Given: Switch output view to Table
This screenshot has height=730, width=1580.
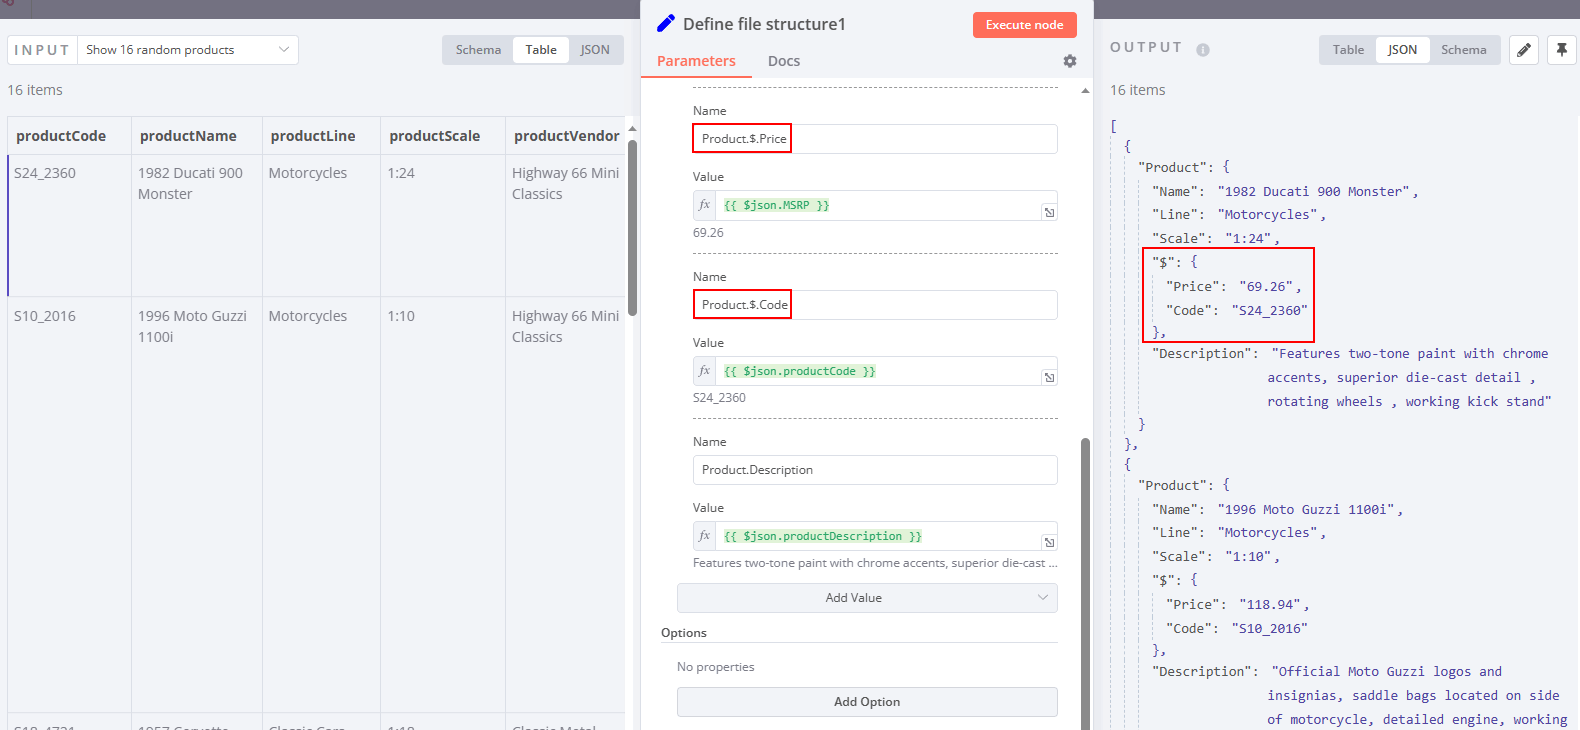Looking at the screenshot, I should tap(1347, 50).
